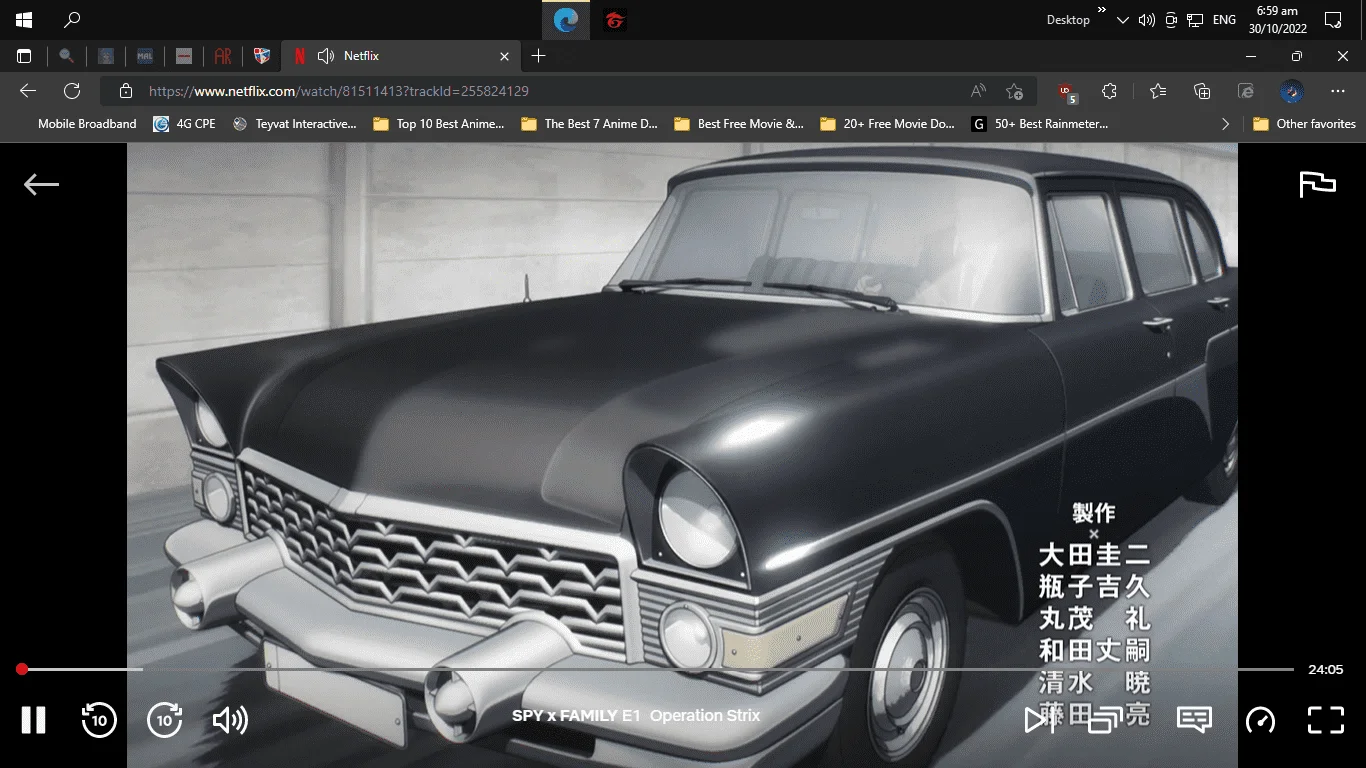Pause the Netflix video playback
The height and width of the screenshot is (768, 1366).
click(34, 720)
